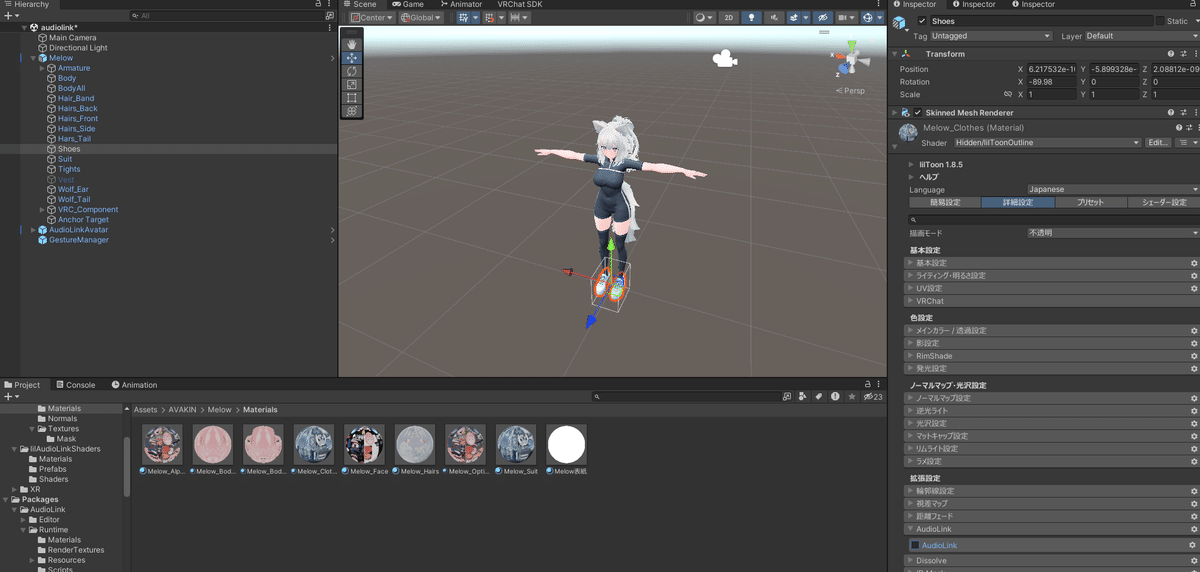
Task: Enable the AudioLink checkbox
Action: (914, 545)
